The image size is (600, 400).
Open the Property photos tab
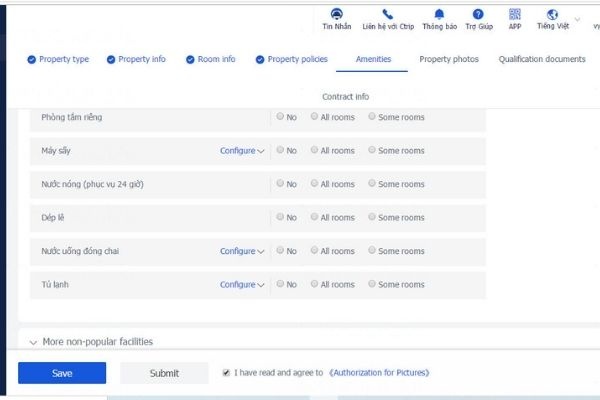coord(449,59)
